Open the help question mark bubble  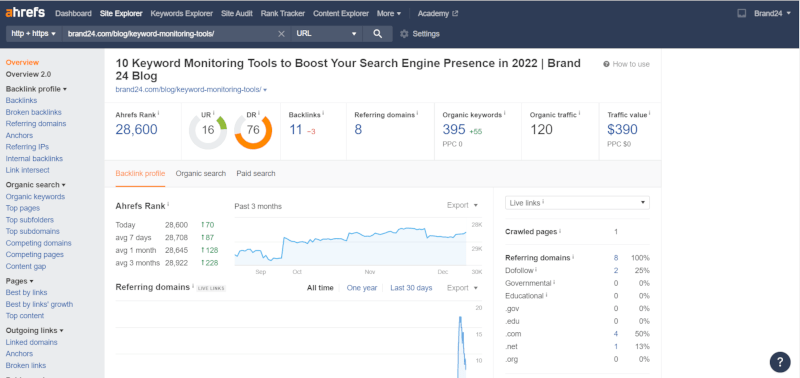[780, 362]
